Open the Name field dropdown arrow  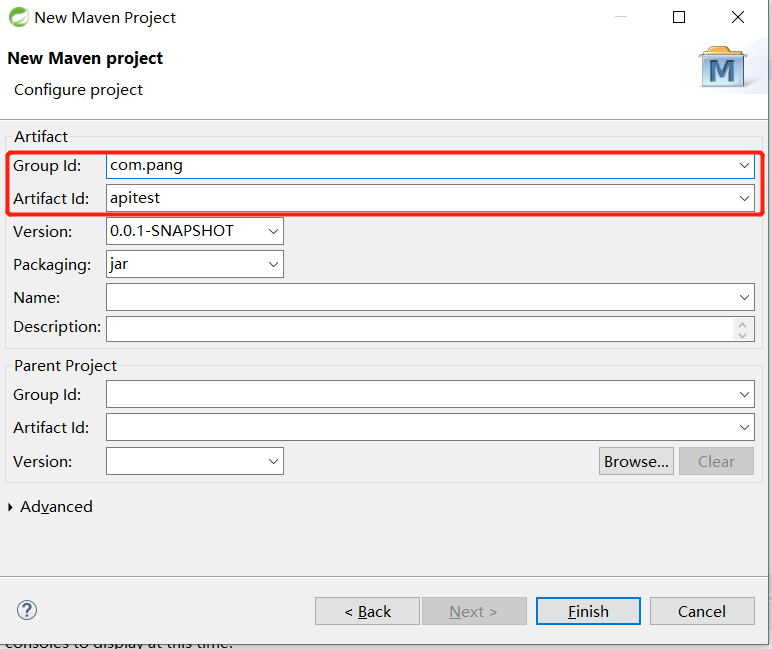pyautogui.click(x=744, y=297)
